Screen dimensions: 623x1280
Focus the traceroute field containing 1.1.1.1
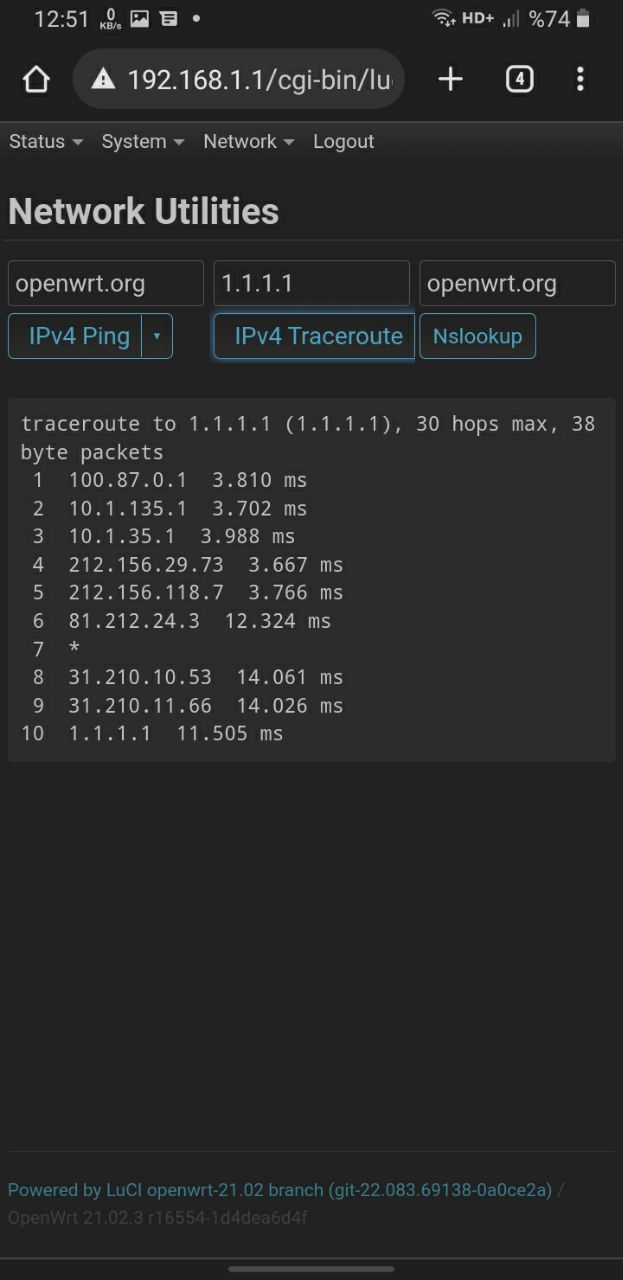[x=312, y=283]
